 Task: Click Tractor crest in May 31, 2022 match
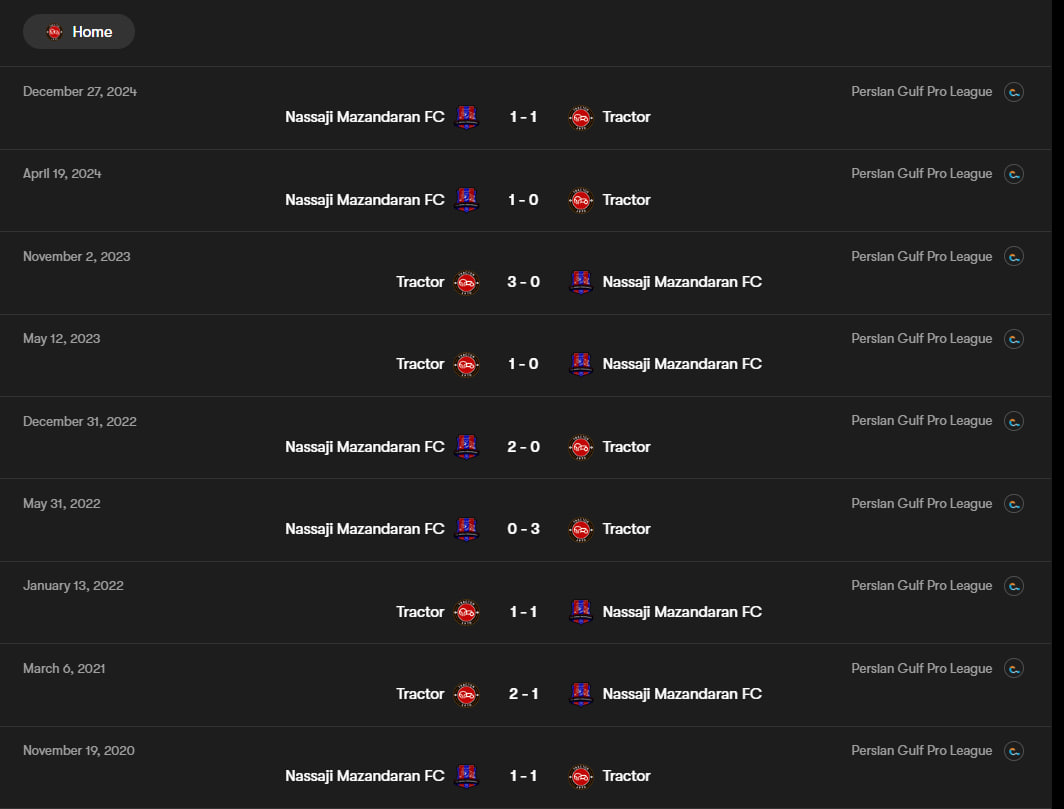(581, 529)
